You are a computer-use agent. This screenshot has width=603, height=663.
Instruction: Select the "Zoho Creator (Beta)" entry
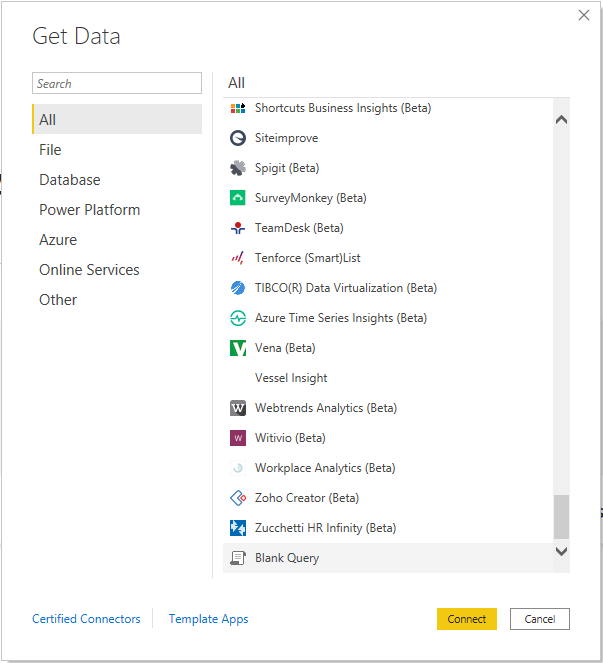pos(388,498)
